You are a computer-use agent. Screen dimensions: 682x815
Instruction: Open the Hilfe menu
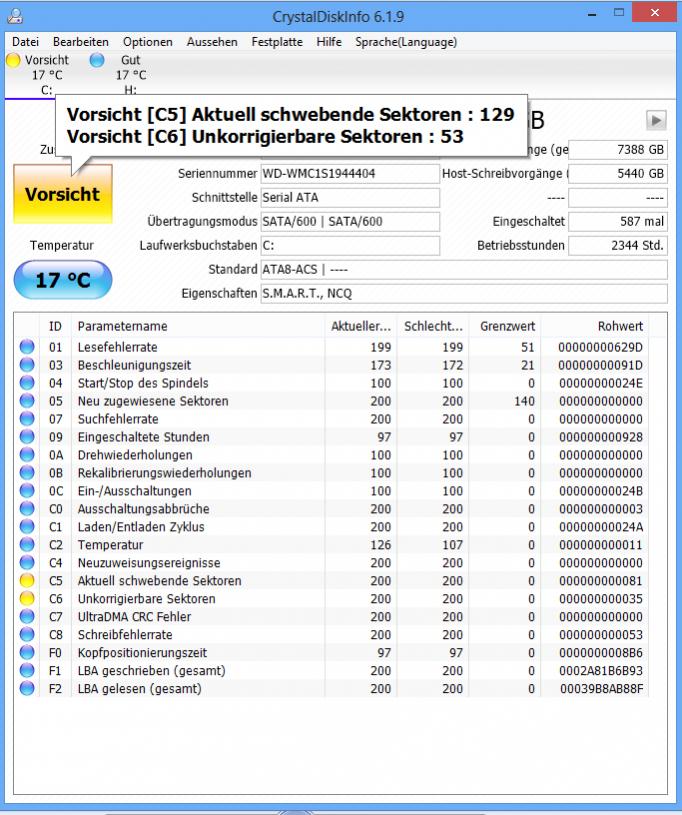click(x=329, y=42)
